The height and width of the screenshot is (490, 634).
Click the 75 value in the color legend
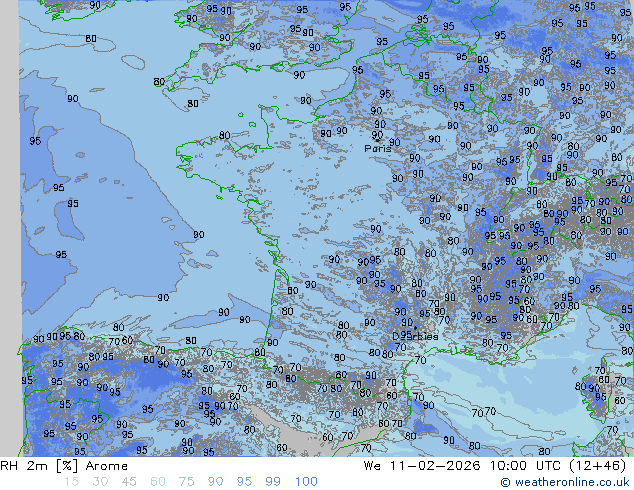tap(186, 482)
